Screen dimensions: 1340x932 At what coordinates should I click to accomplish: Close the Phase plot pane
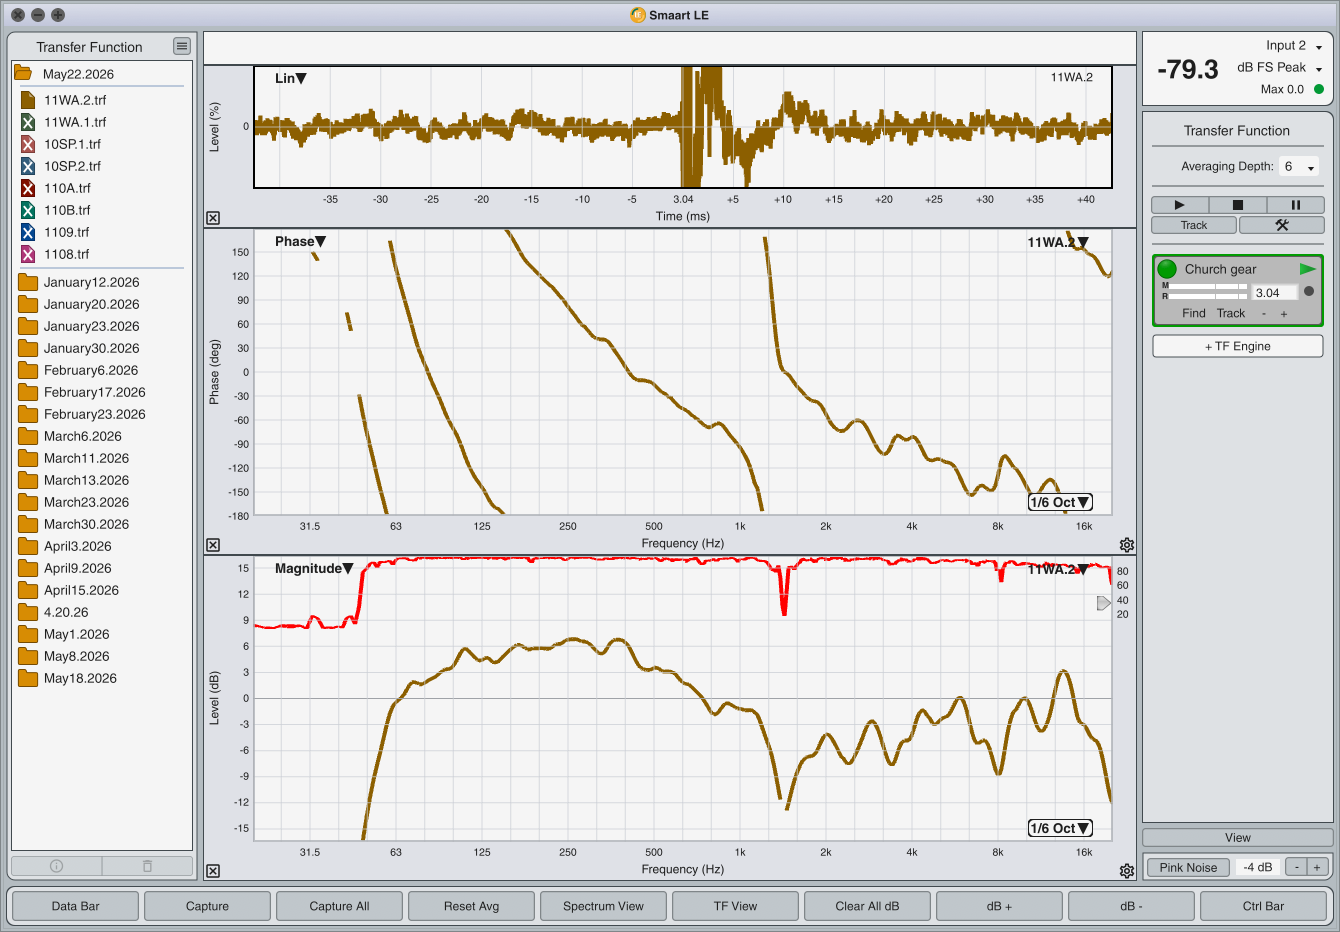click(x=213, y=545)
